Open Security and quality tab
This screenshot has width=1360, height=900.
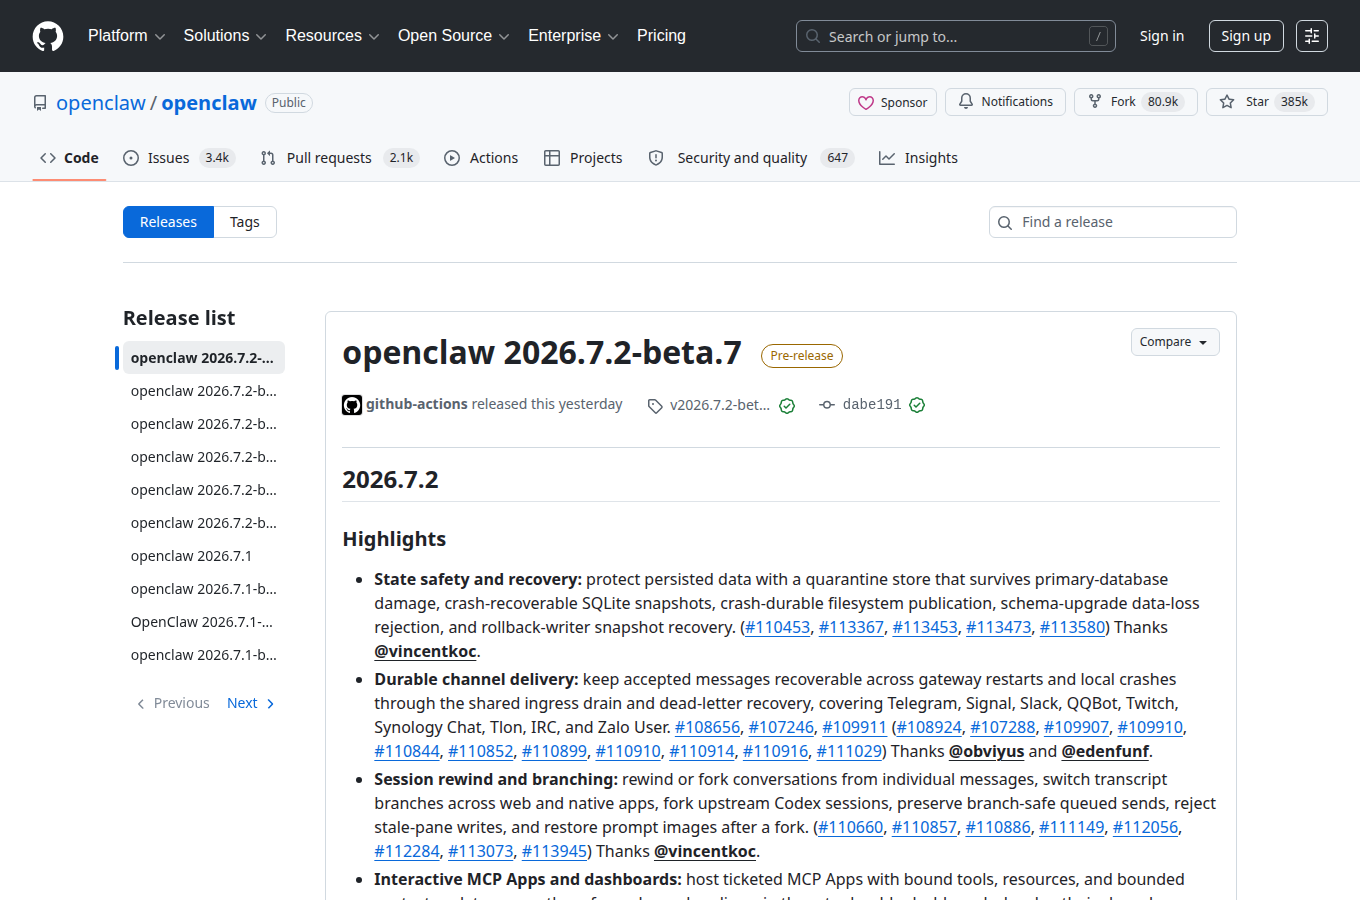pyautogui.click(x=751, y=158)
